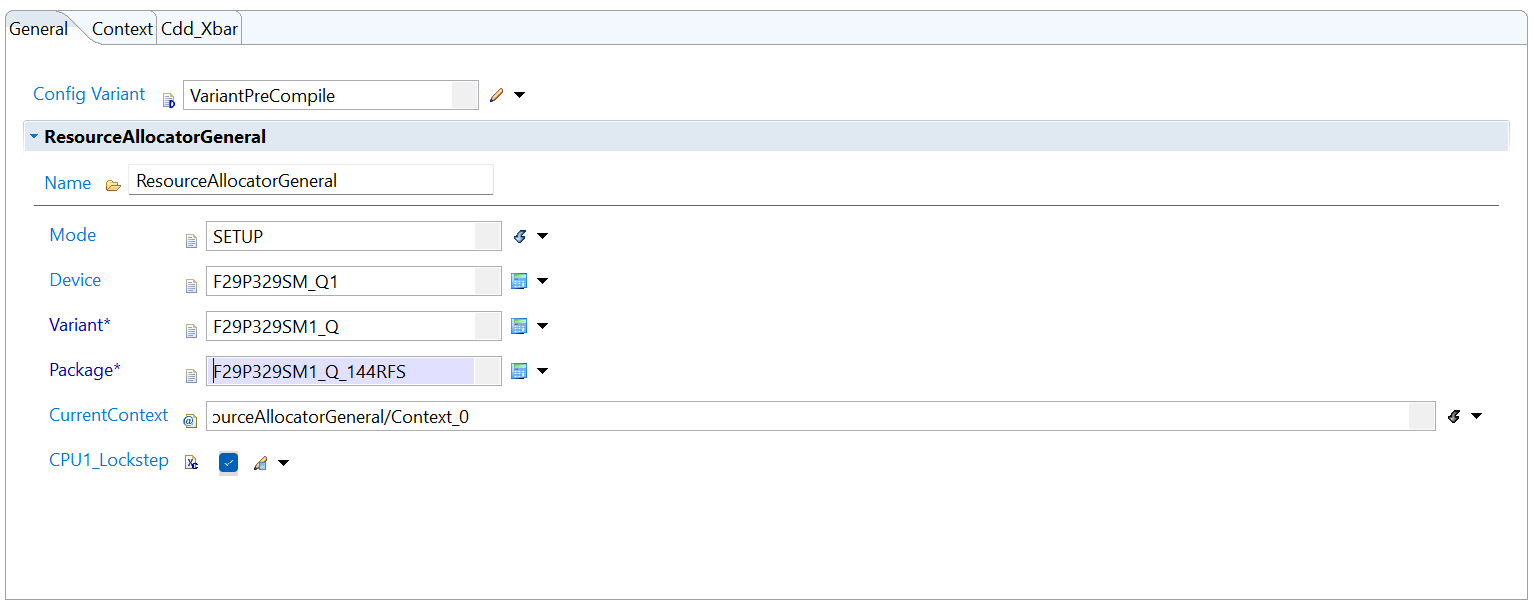Click the wrench icon beside Mode field
The width and height of the screenshot is (1533, 610).
click(519, 236)
